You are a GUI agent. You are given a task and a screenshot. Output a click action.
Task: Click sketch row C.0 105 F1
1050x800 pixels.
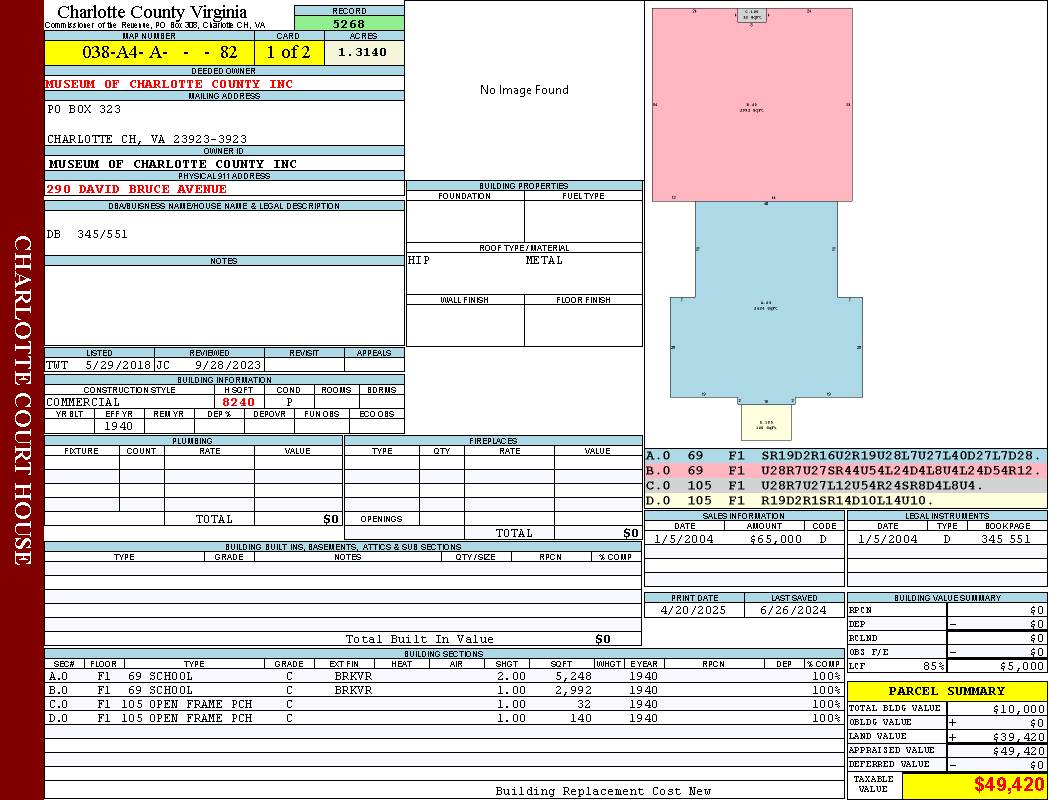tap(845, 485)
